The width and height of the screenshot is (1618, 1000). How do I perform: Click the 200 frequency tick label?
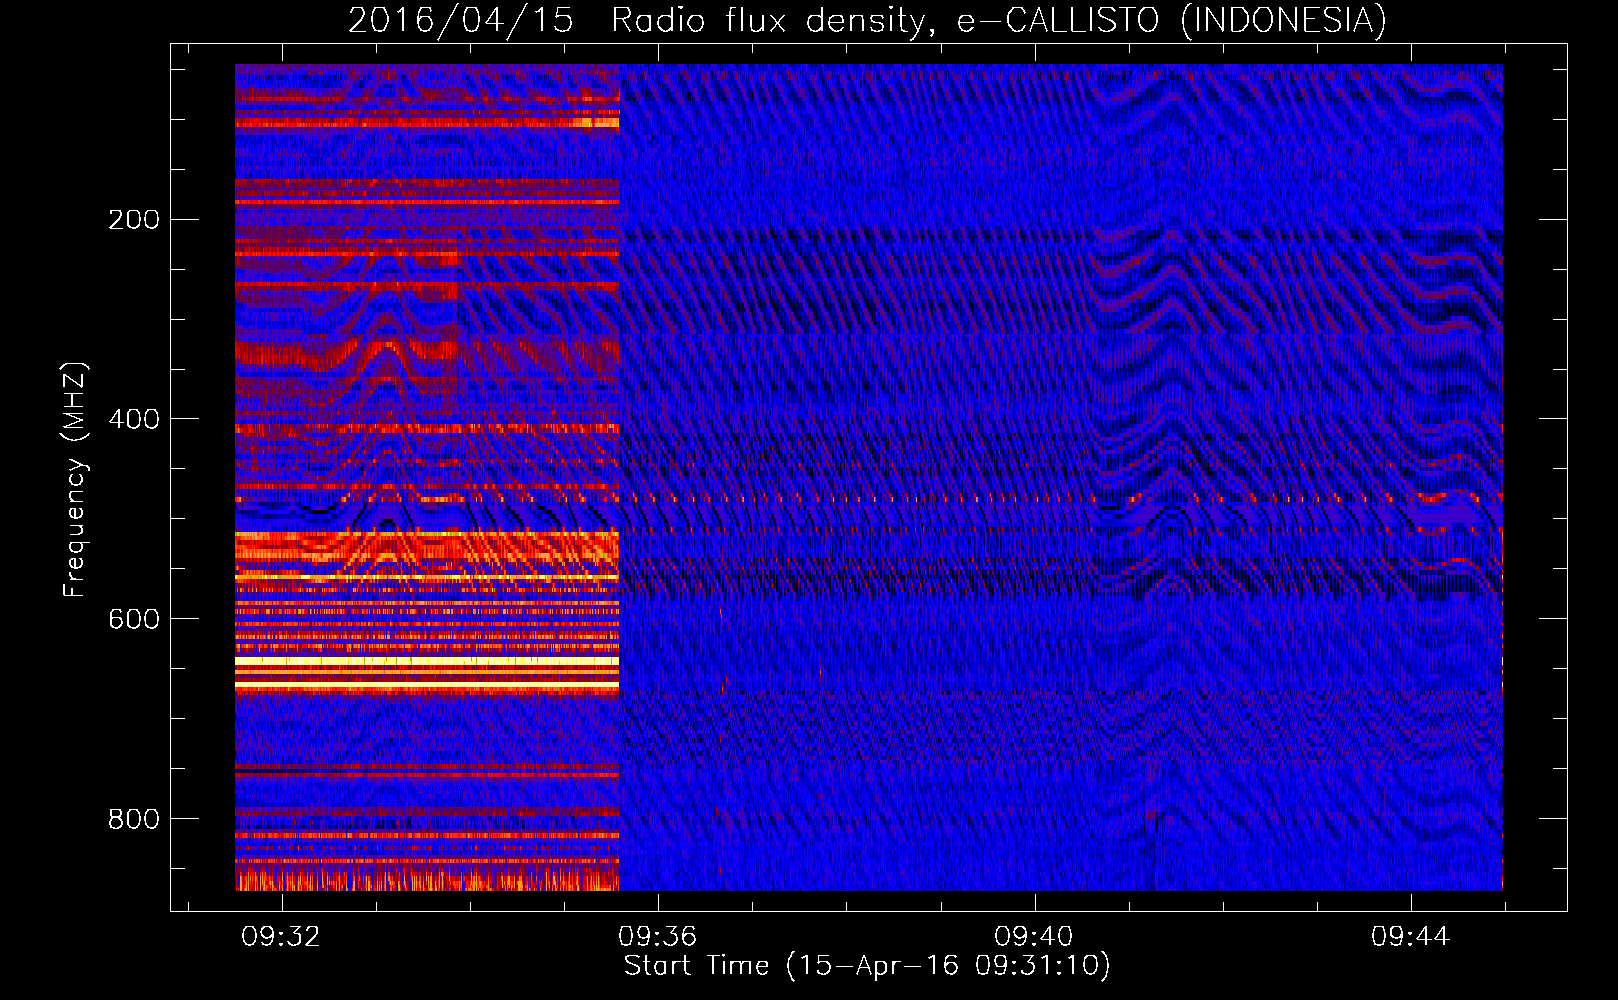click(x=134, y=220)
